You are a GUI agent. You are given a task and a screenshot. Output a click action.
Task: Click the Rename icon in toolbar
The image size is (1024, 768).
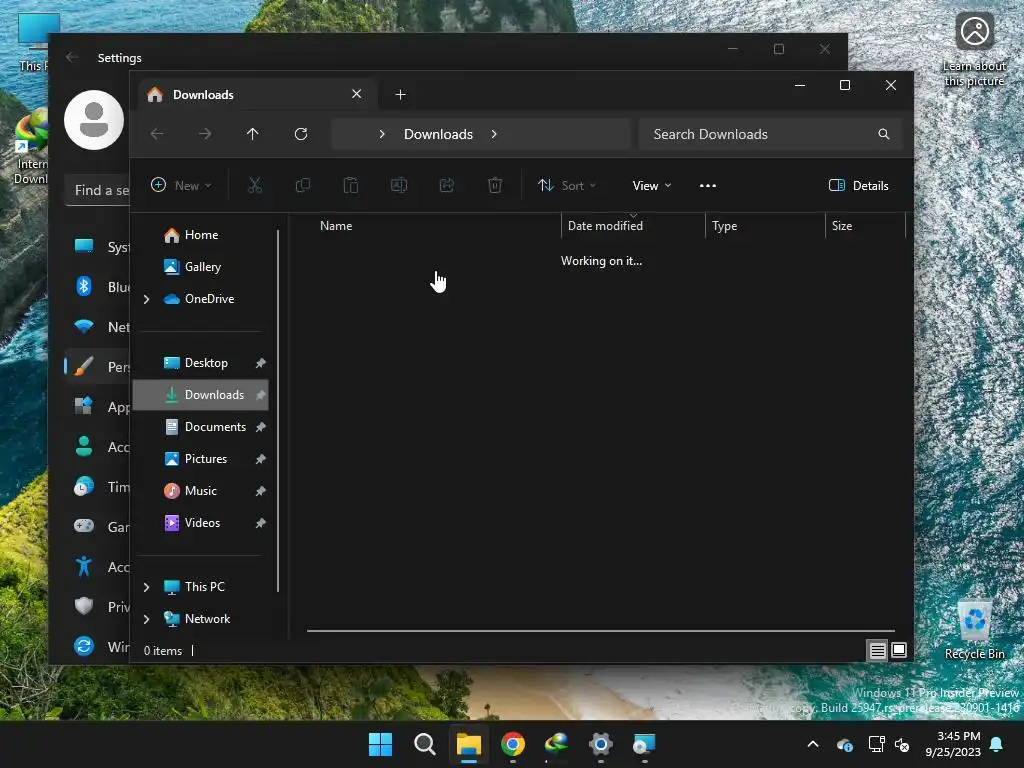(x=399, y=185)
